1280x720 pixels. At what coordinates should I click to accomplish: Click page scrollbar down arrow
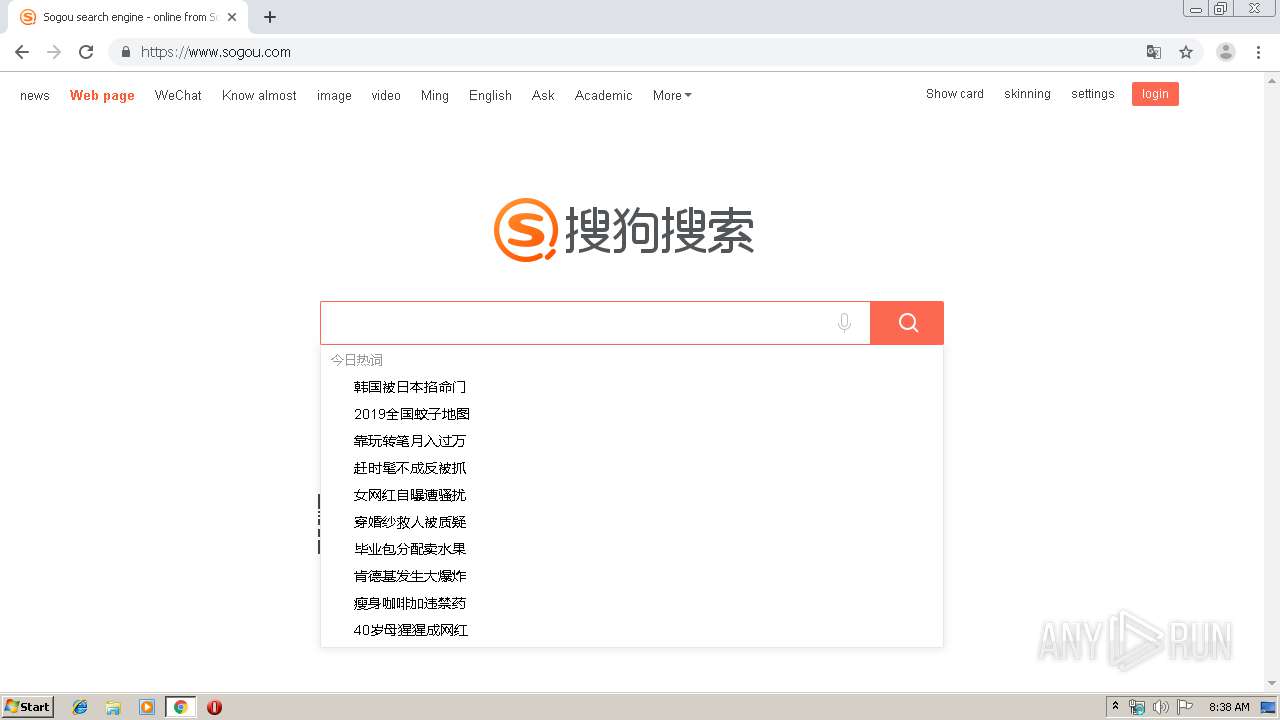click(1272, 684)
